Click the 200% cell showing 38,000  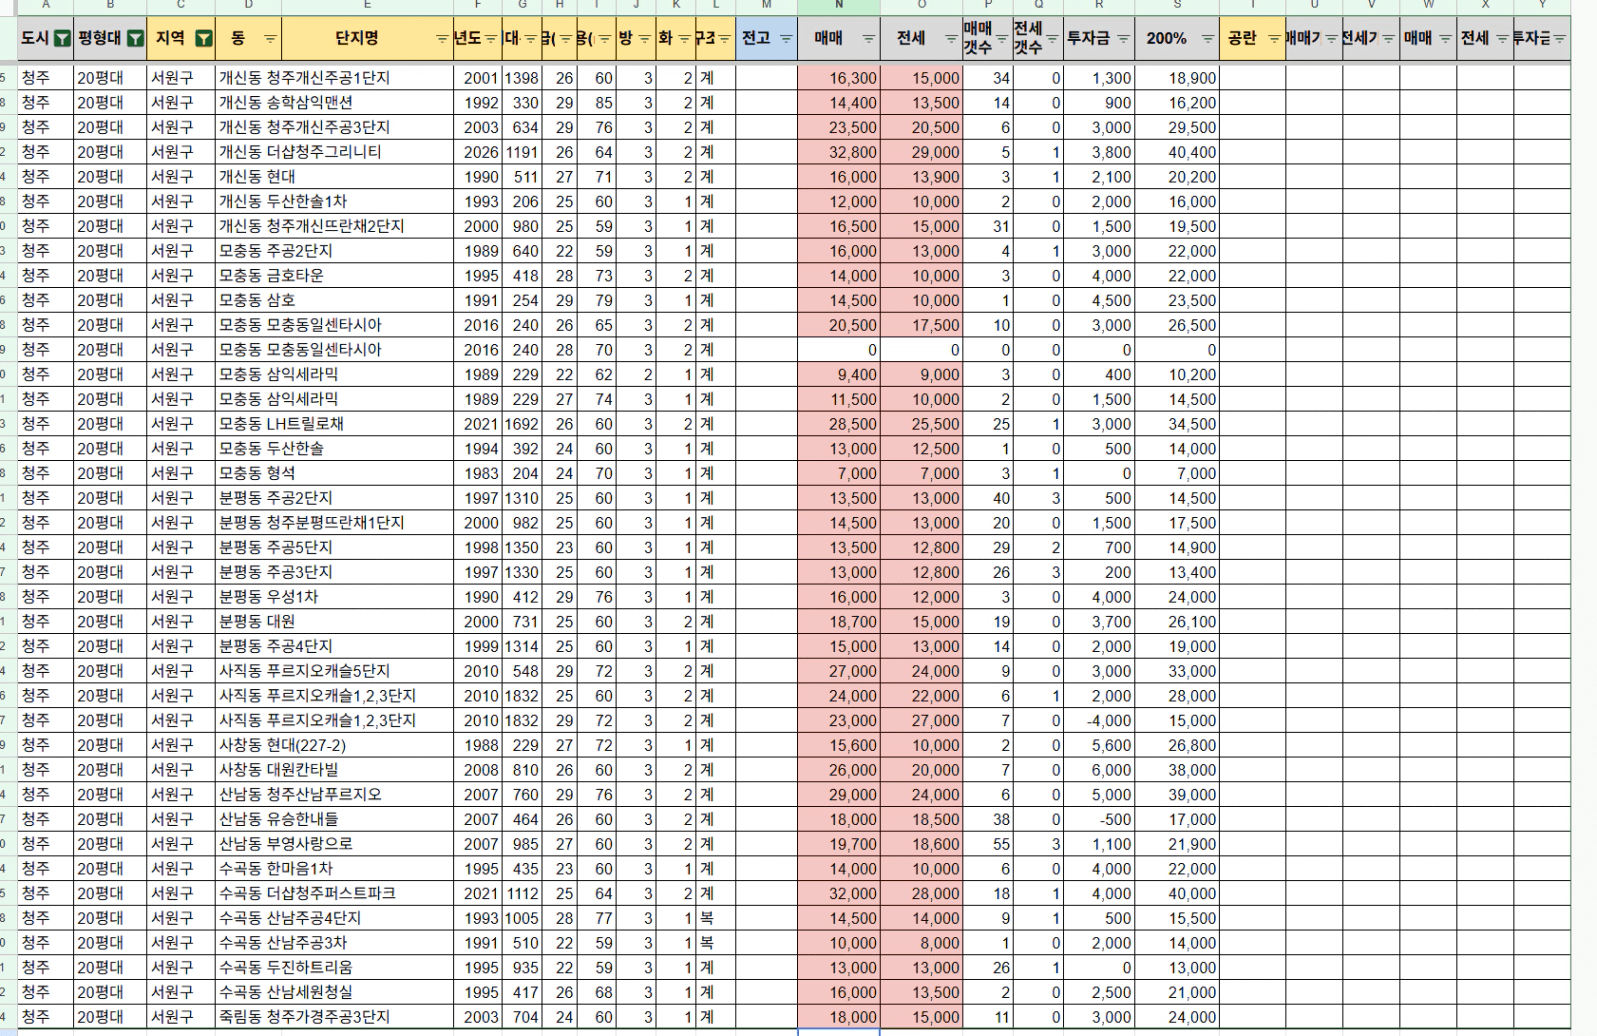coord(1177,770)
